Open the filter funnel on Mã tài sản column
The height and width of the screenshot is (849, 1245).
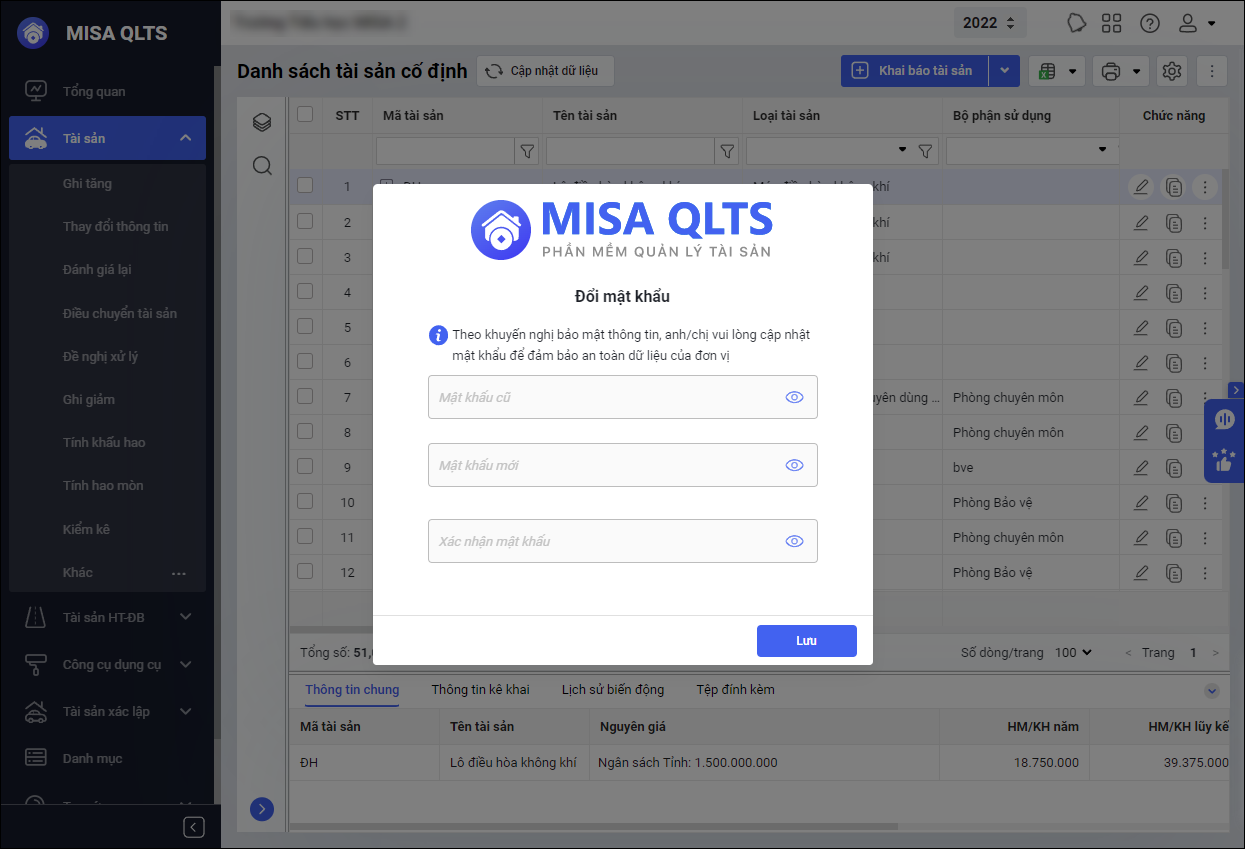[x=527, y=151]
